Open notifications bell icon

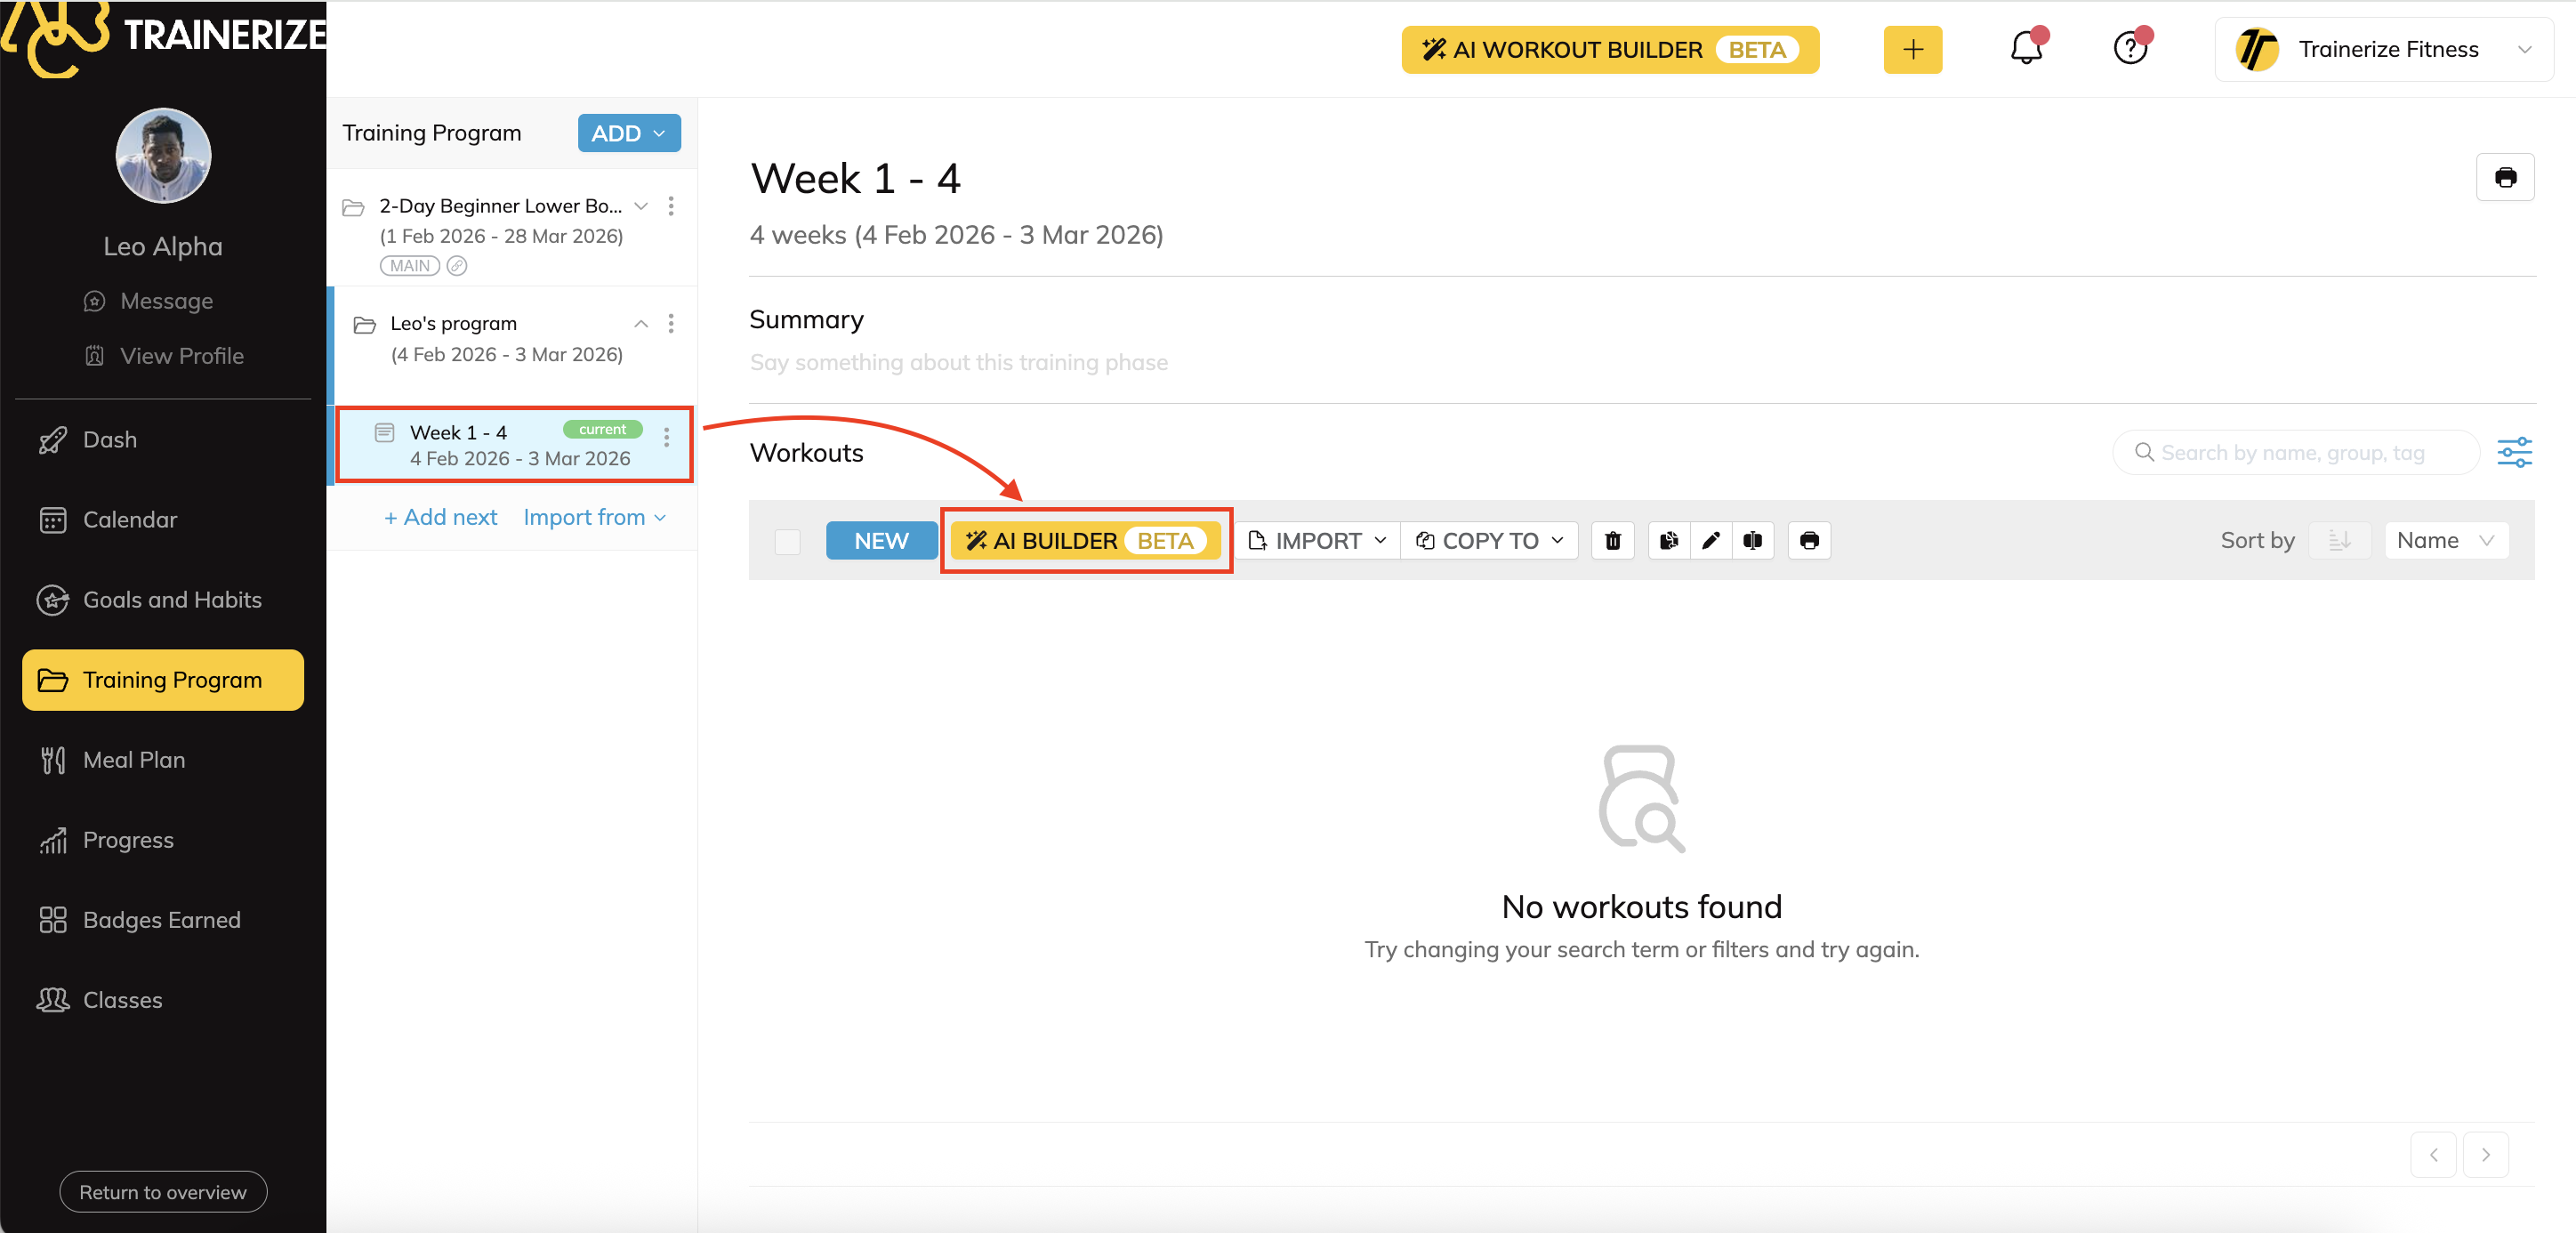2026,48
